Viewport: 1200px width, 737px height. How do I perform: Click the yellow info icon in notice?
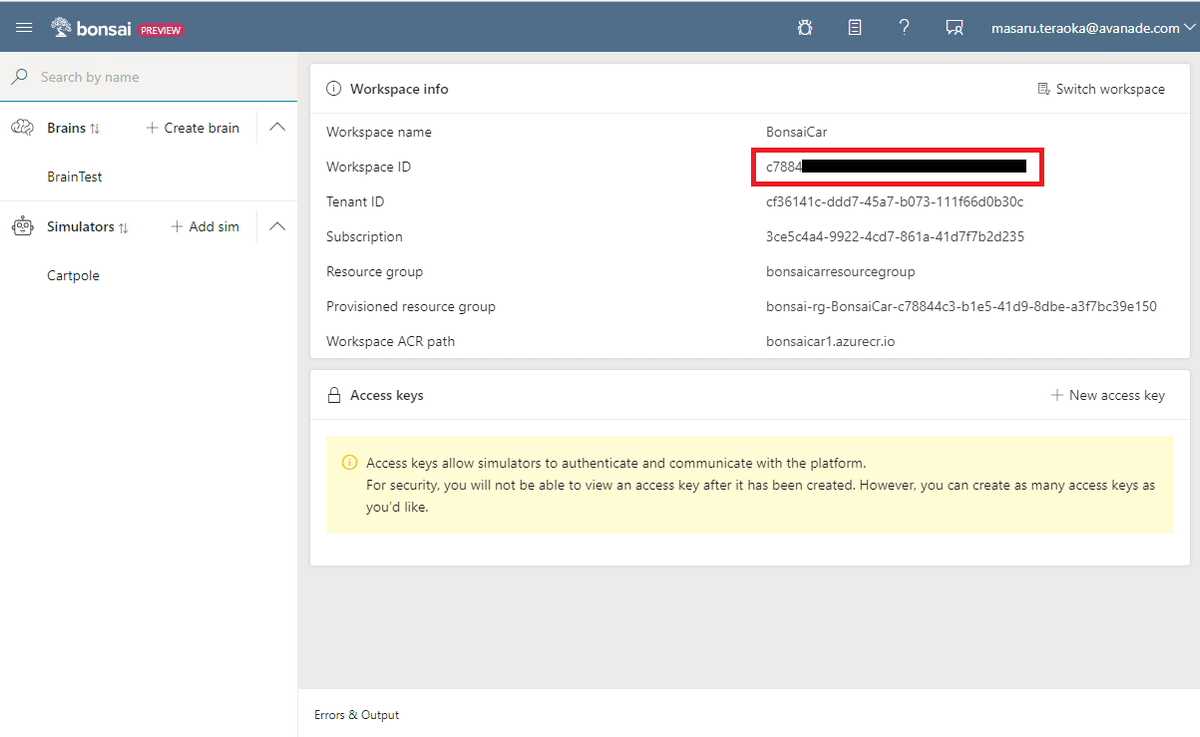(349, 462)
